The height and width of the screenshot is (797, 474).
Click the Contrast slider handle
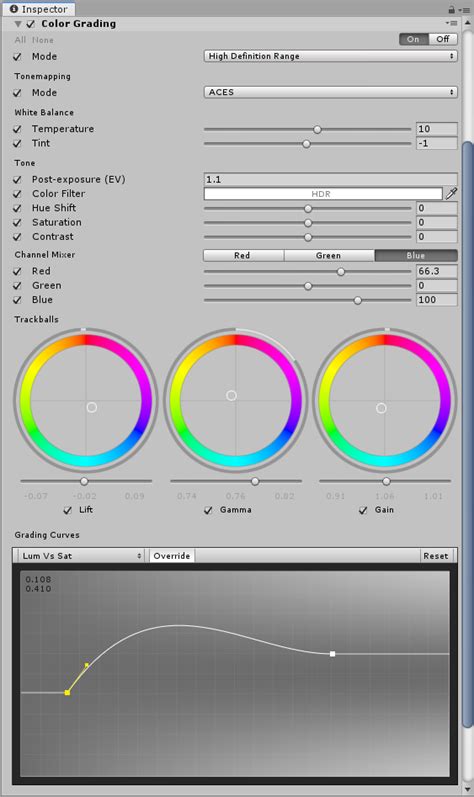tap(308, 237)
